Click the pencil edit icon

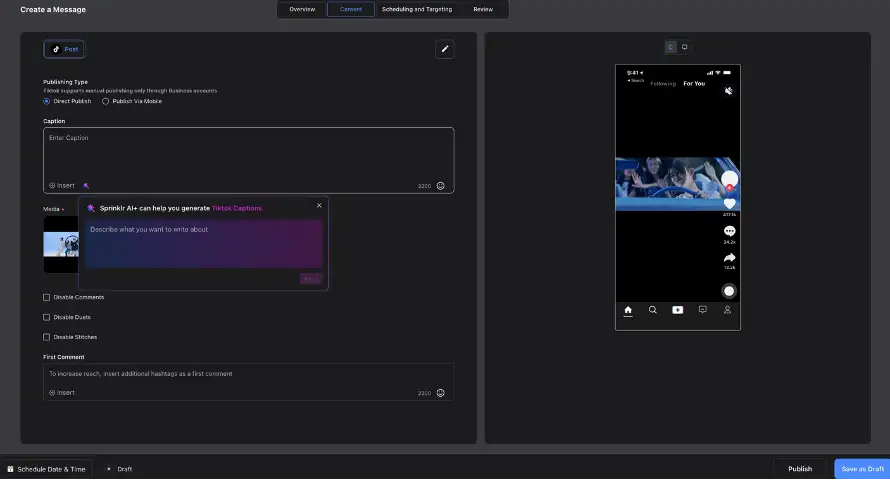pos(444,49)
